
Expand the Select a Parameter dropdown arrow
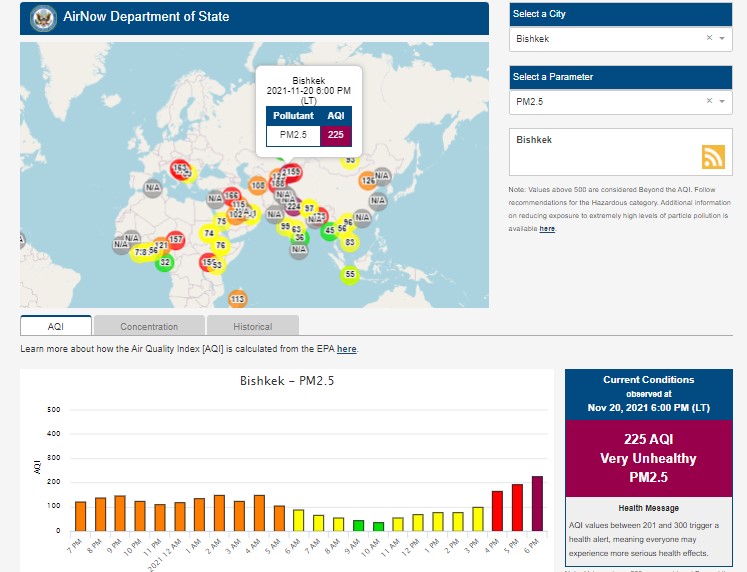point(723,101)
